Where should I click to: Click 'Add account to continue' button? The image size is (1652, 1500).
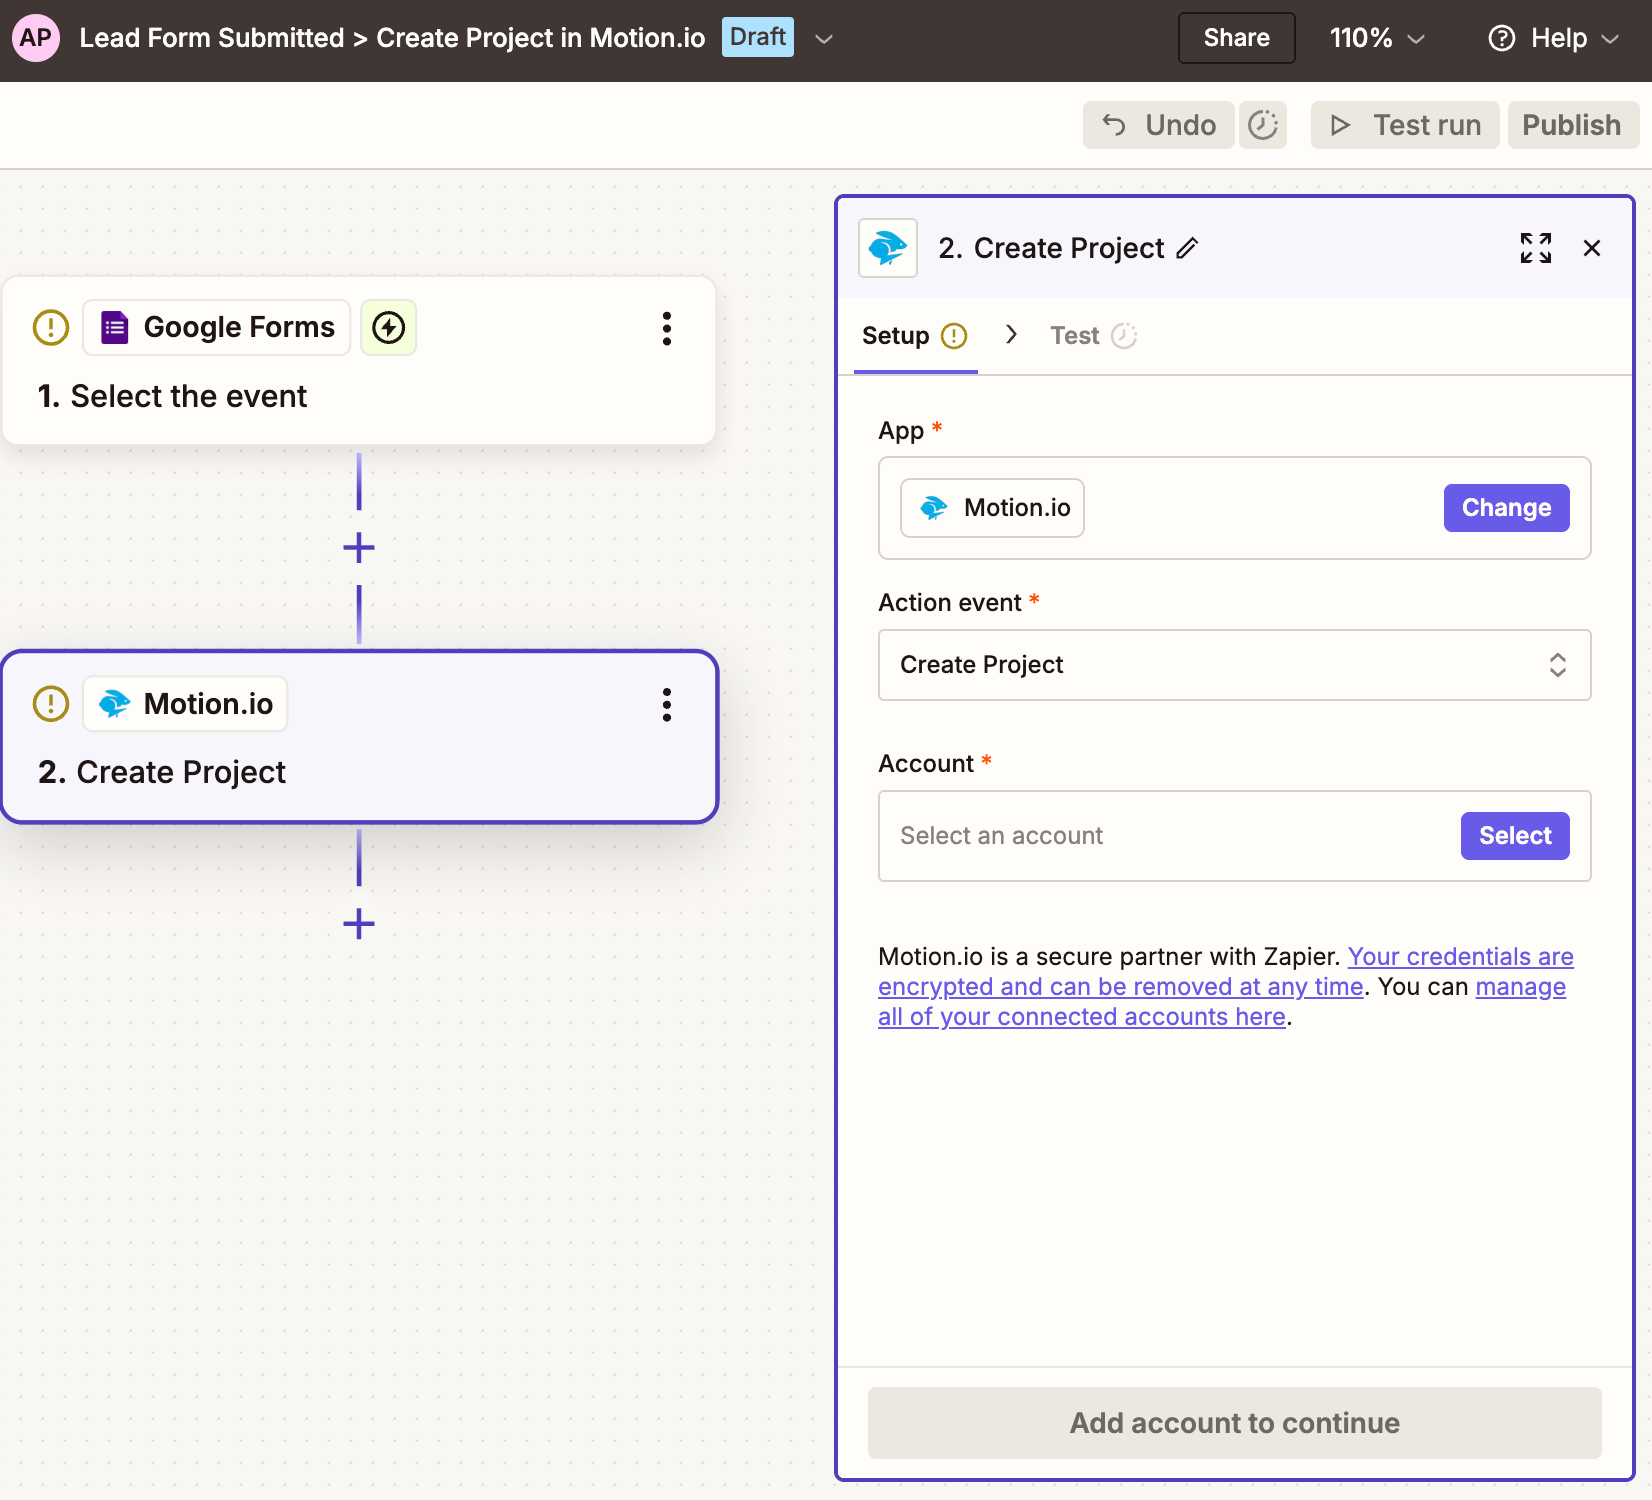coord(1234,1423)
